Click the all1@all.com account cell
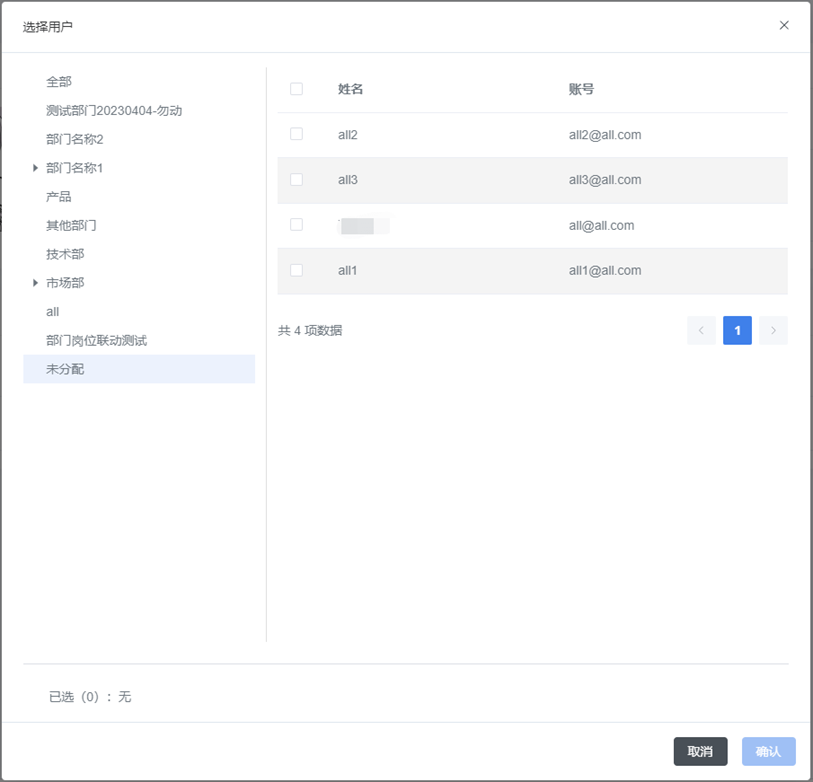 coord(605,271)
